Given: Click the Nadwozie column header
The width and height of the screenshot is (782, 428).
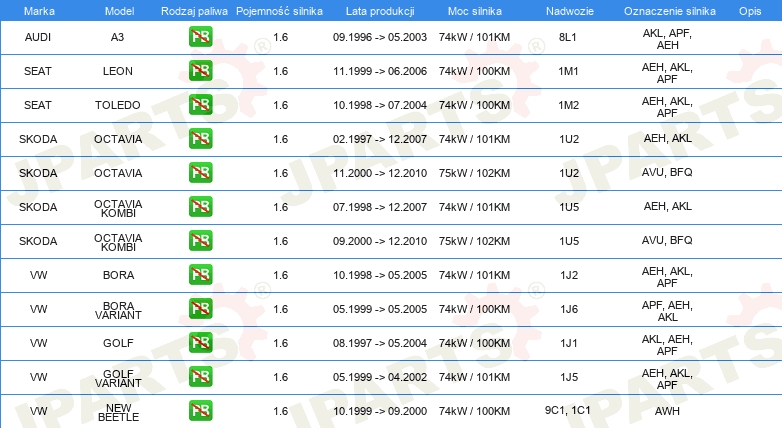Looking at the screenshot, I should click(x=570, y=11).
